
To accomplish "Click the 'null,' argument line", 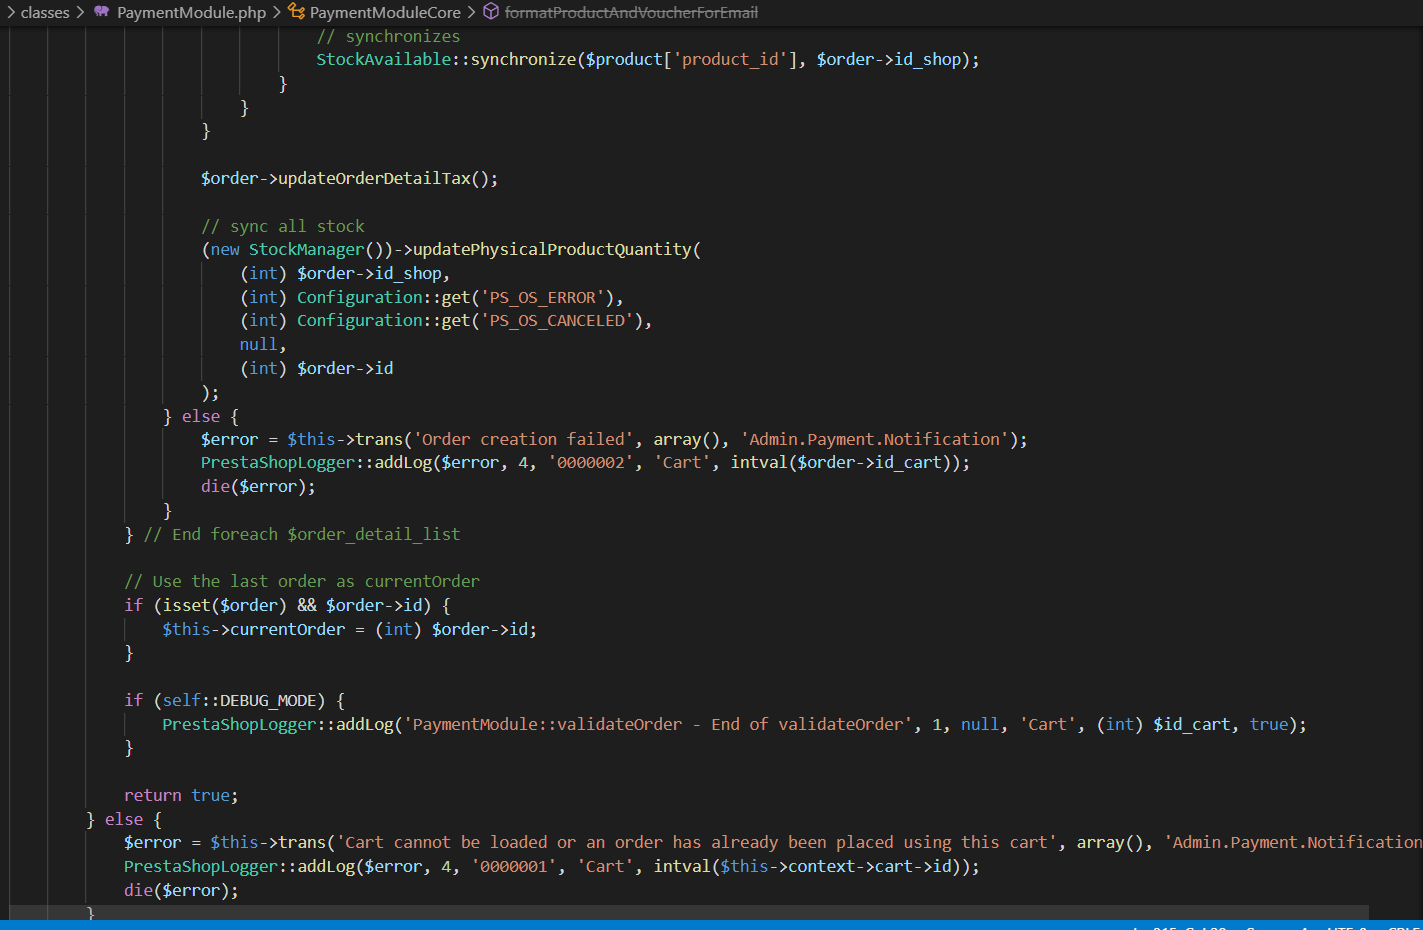I will pyautogui.click(x=263, y=344).
